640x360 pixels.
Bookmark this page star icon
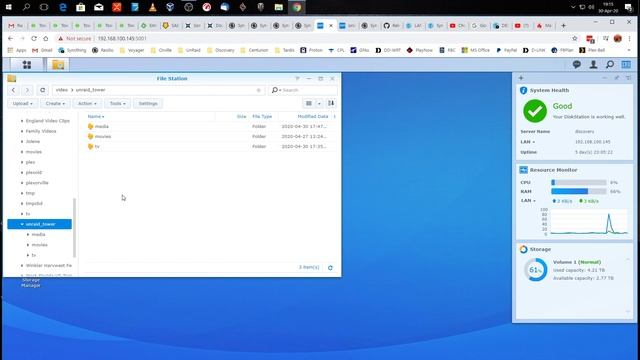(x=575, y=38)
